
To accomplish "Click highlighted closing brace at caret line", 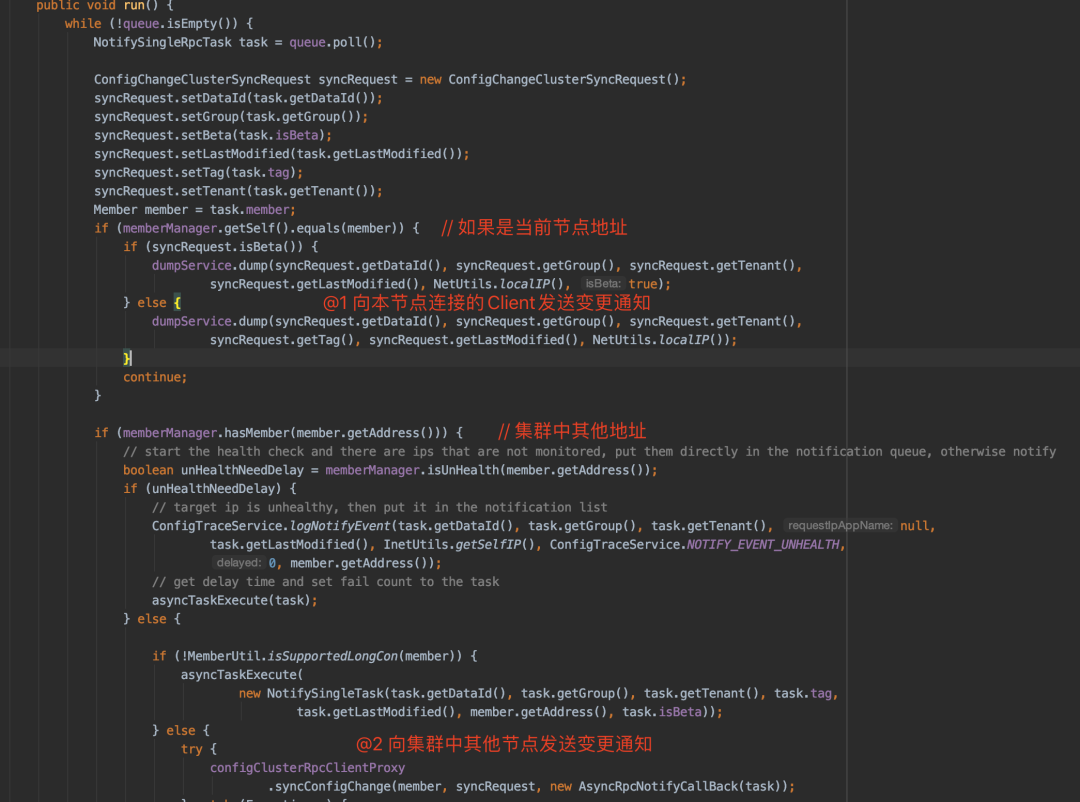I will [127, 358].
